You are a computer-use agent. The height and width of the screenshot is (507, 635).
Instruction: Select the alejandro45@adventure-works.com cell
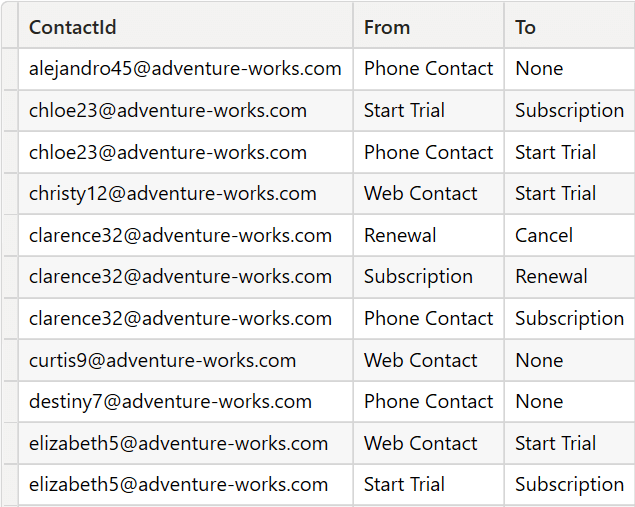point(185,69)
